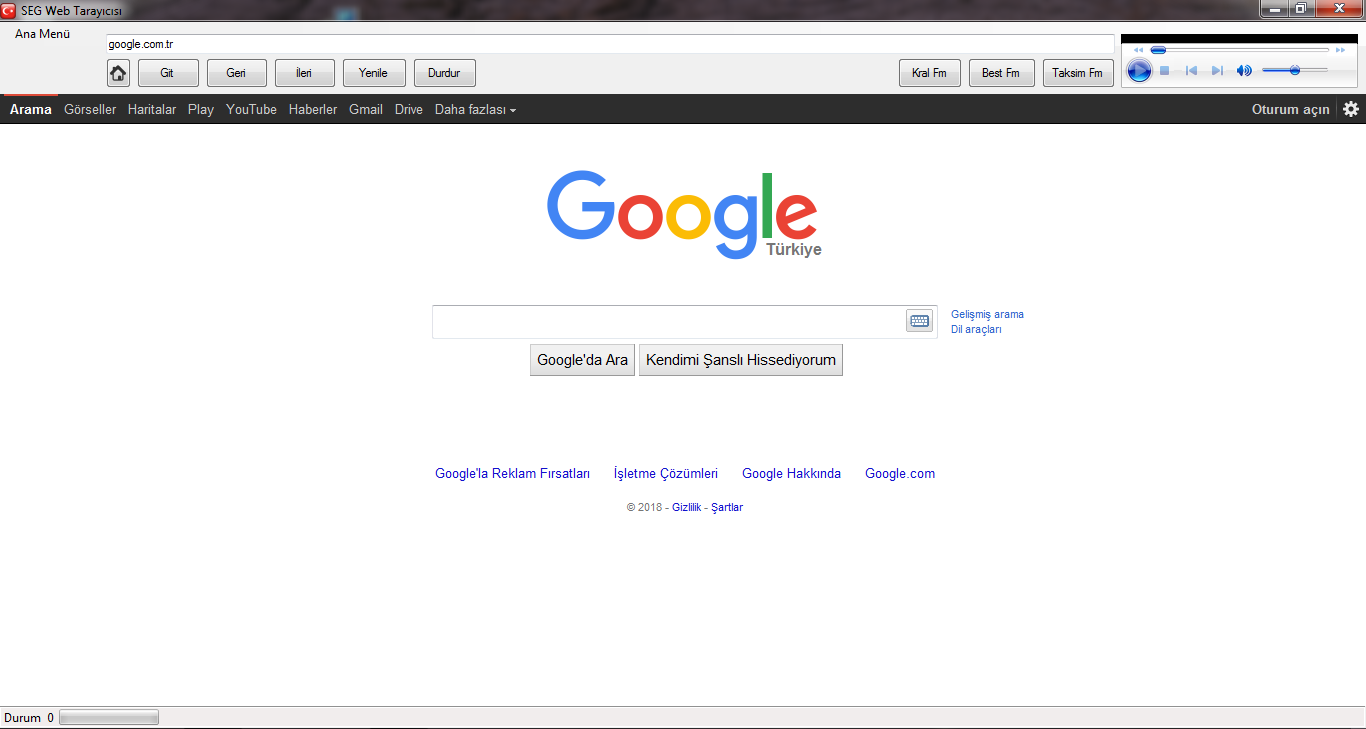Open the Dil araçları link
1366x729 pixels.
click(x=976, y=329)
